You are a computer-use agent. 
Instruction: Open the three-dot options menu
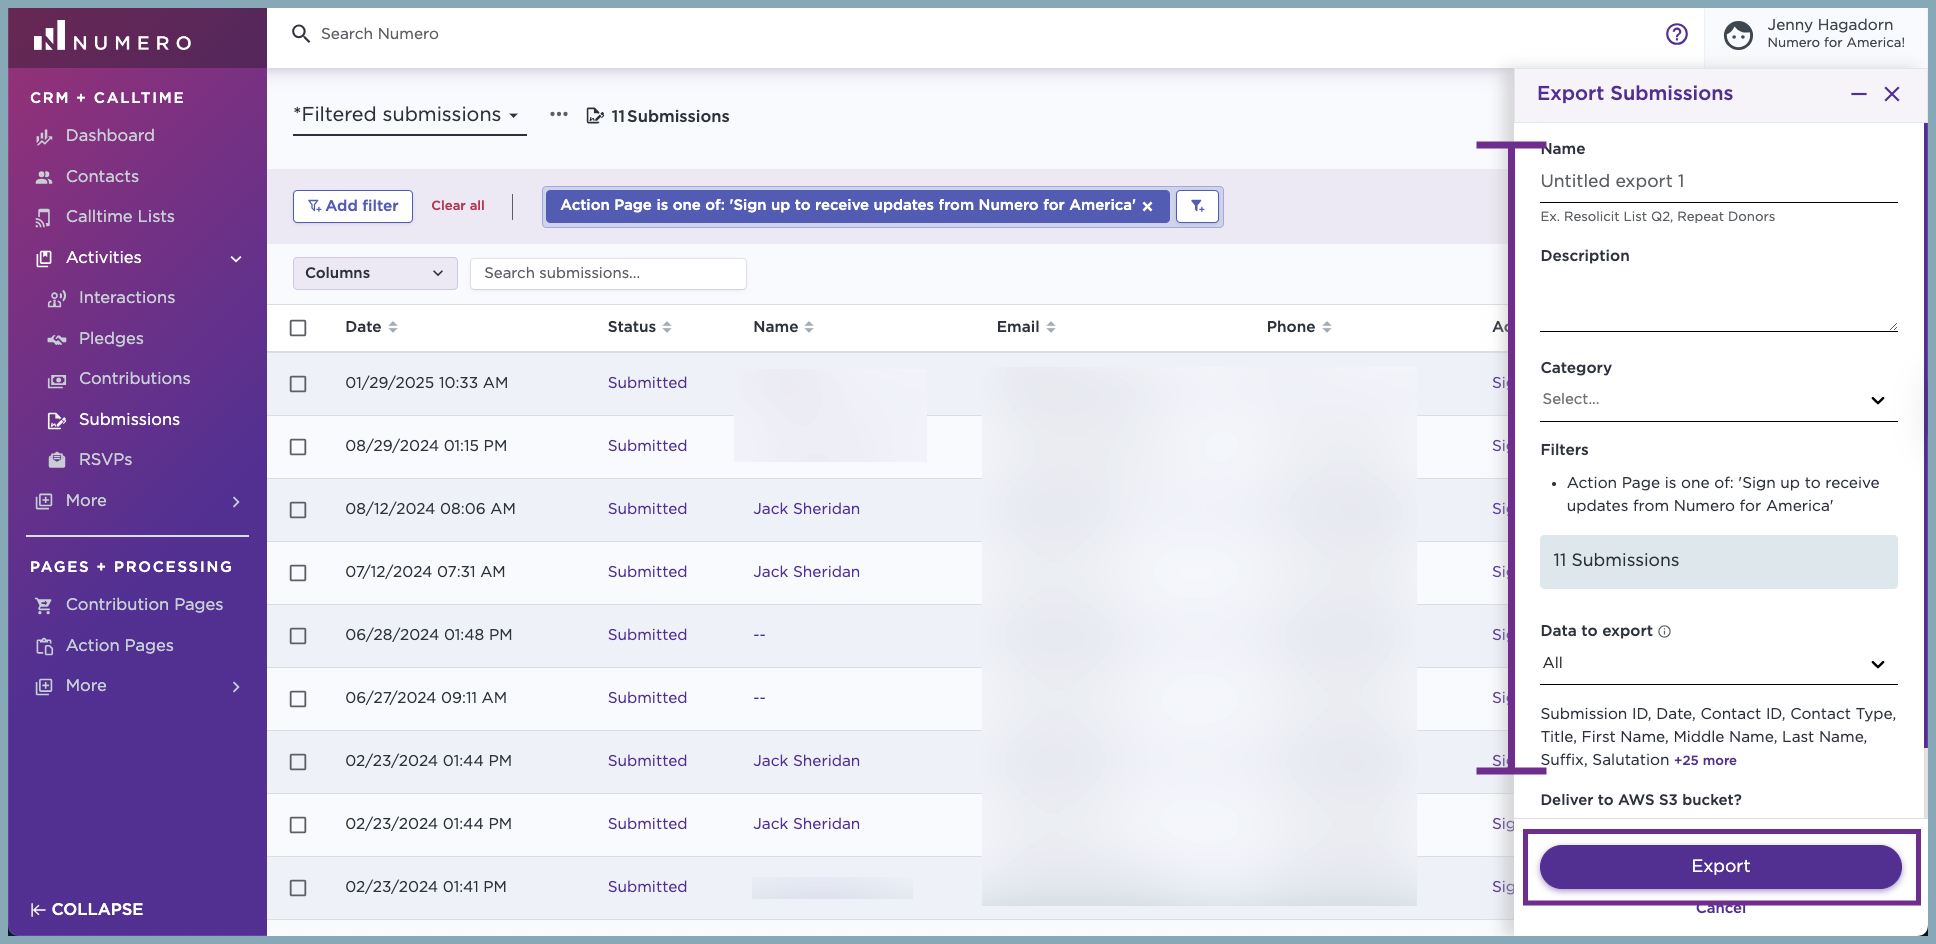(559, 114)
